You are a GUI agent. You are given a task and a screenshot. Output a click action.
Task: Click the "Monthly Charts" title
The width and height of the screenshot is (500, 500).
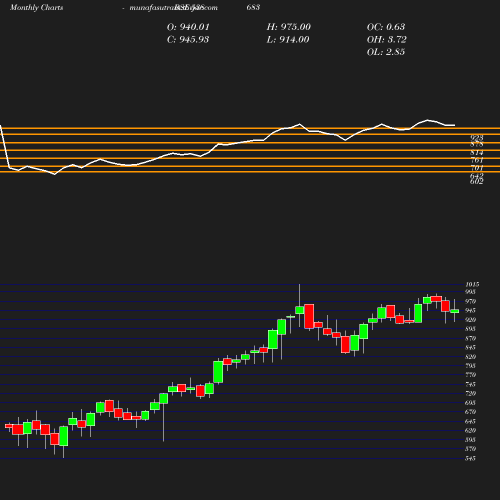pyautogui.click(x=36, y=7)
